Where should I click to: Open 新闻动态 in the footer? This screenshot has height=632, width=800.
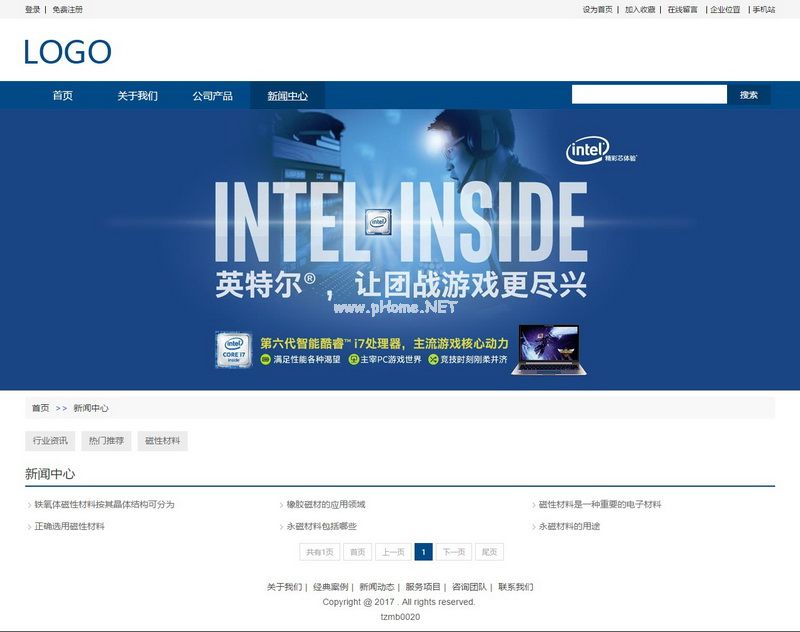377,587
